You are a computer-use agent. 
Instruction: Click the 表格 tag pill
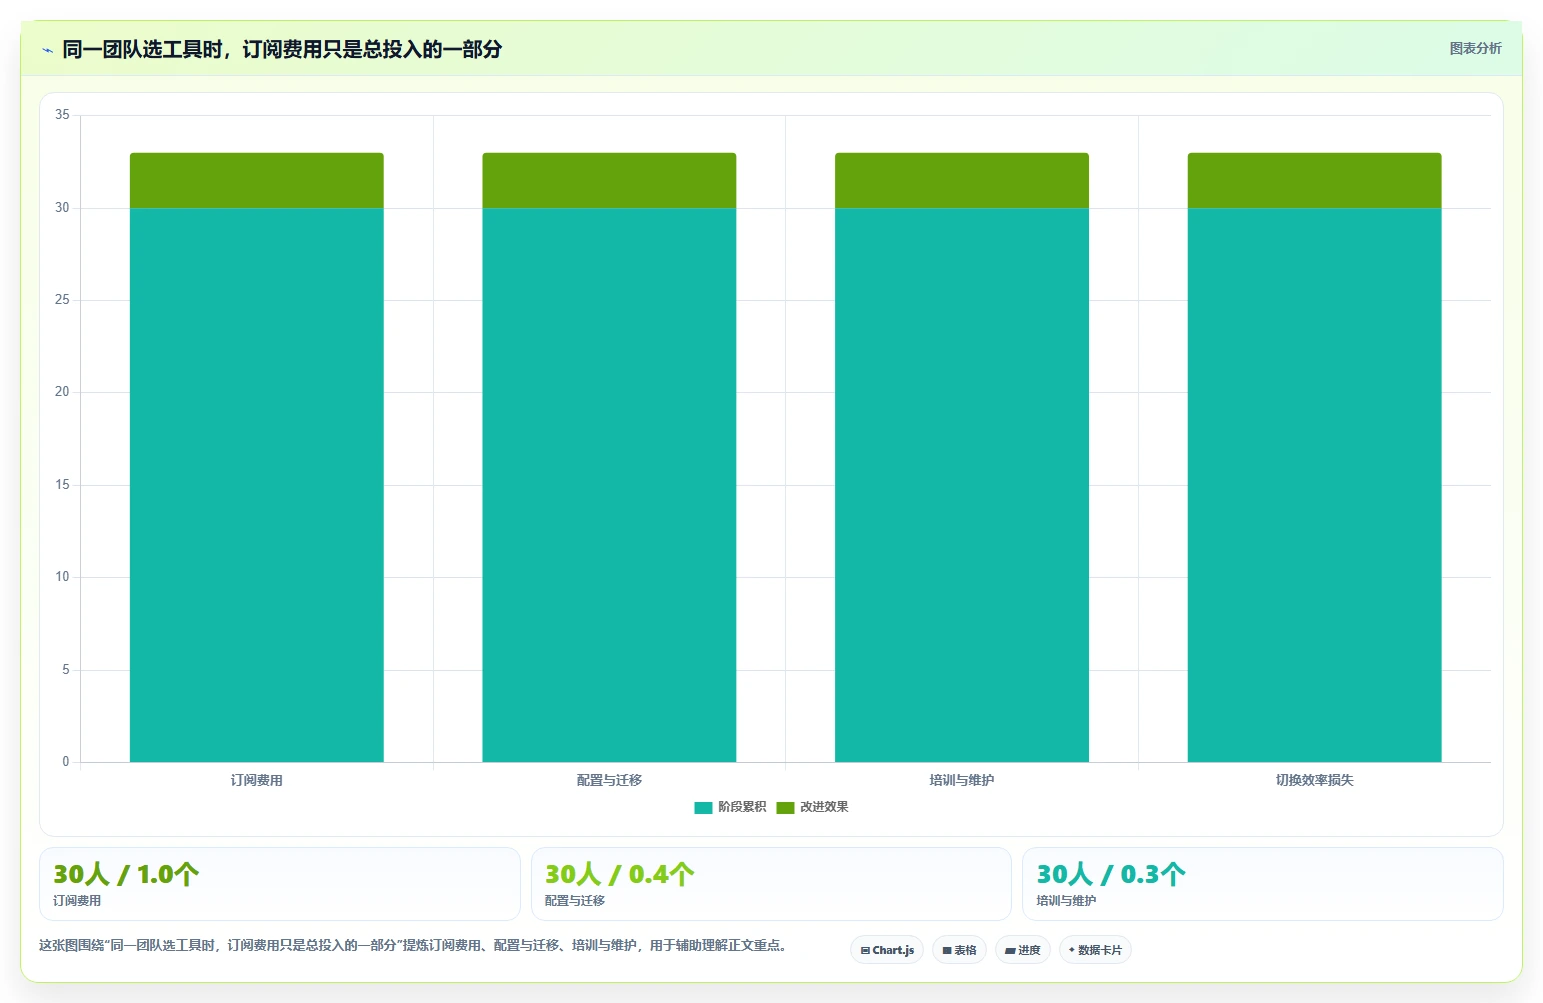(959, 950)
